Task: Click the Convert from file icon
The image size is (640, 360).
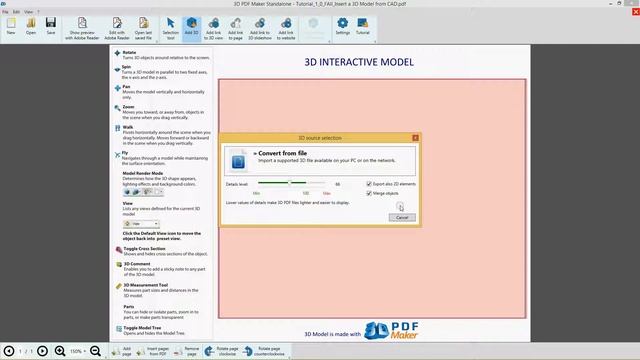Action: pyautogui.click(x=238, y=162)
